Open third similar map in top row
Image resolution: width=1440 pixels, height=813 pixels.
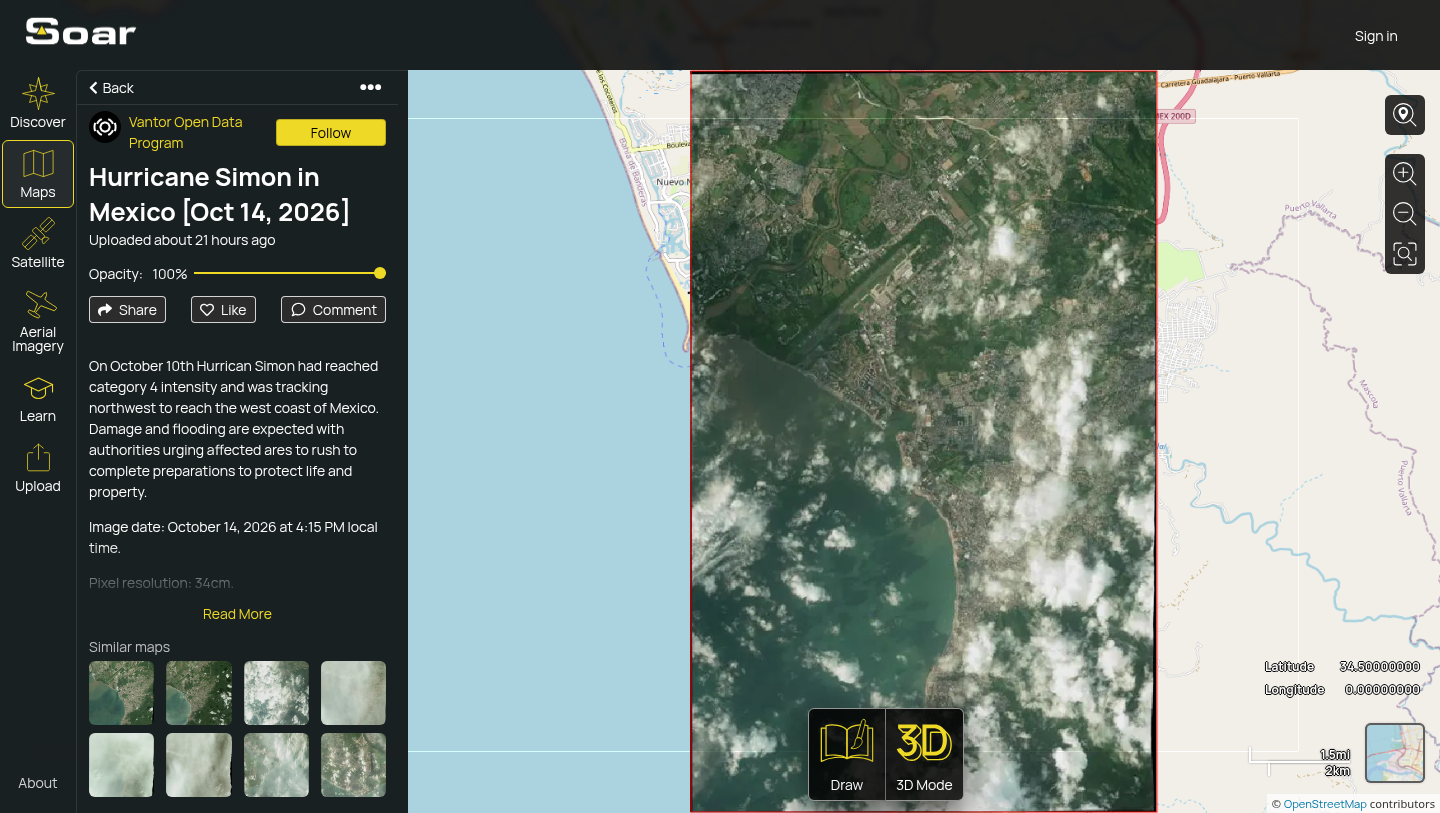pos(276,693)
